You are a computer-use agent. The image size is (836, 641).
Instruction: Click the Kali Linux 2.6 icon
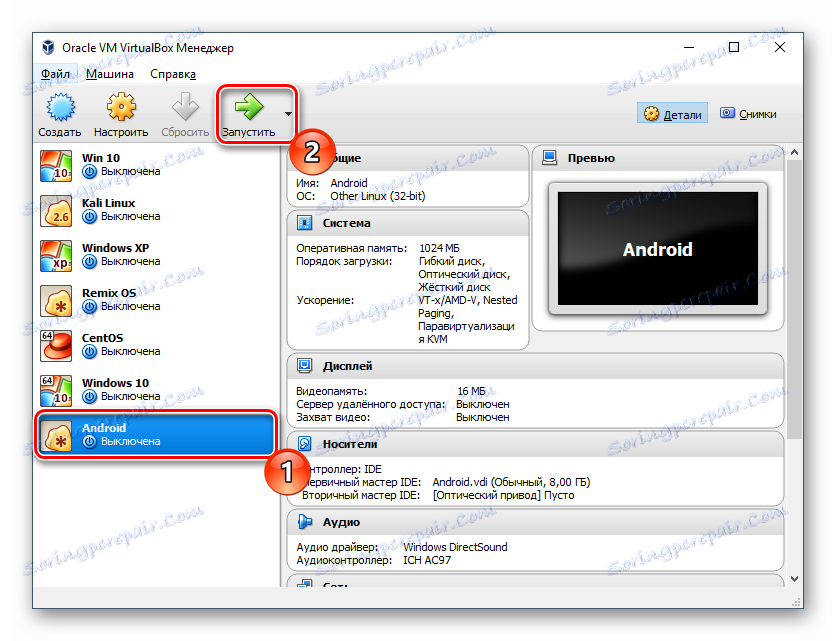[x=56, y=211]
